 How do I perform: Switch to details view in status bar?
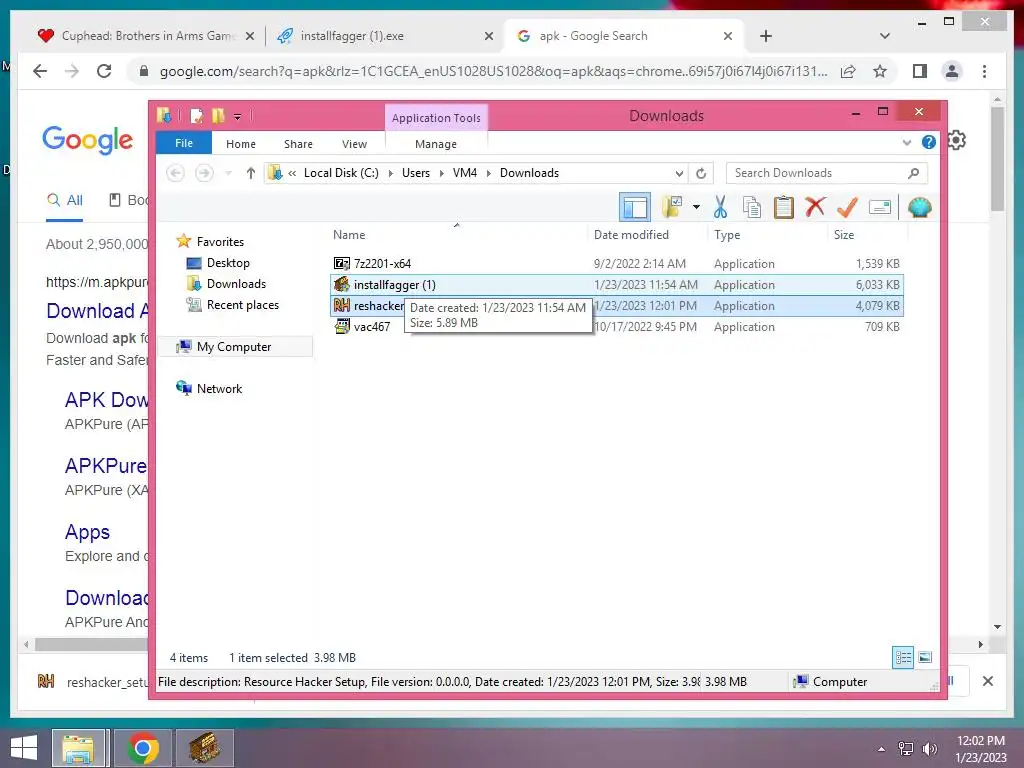[903, 657]
